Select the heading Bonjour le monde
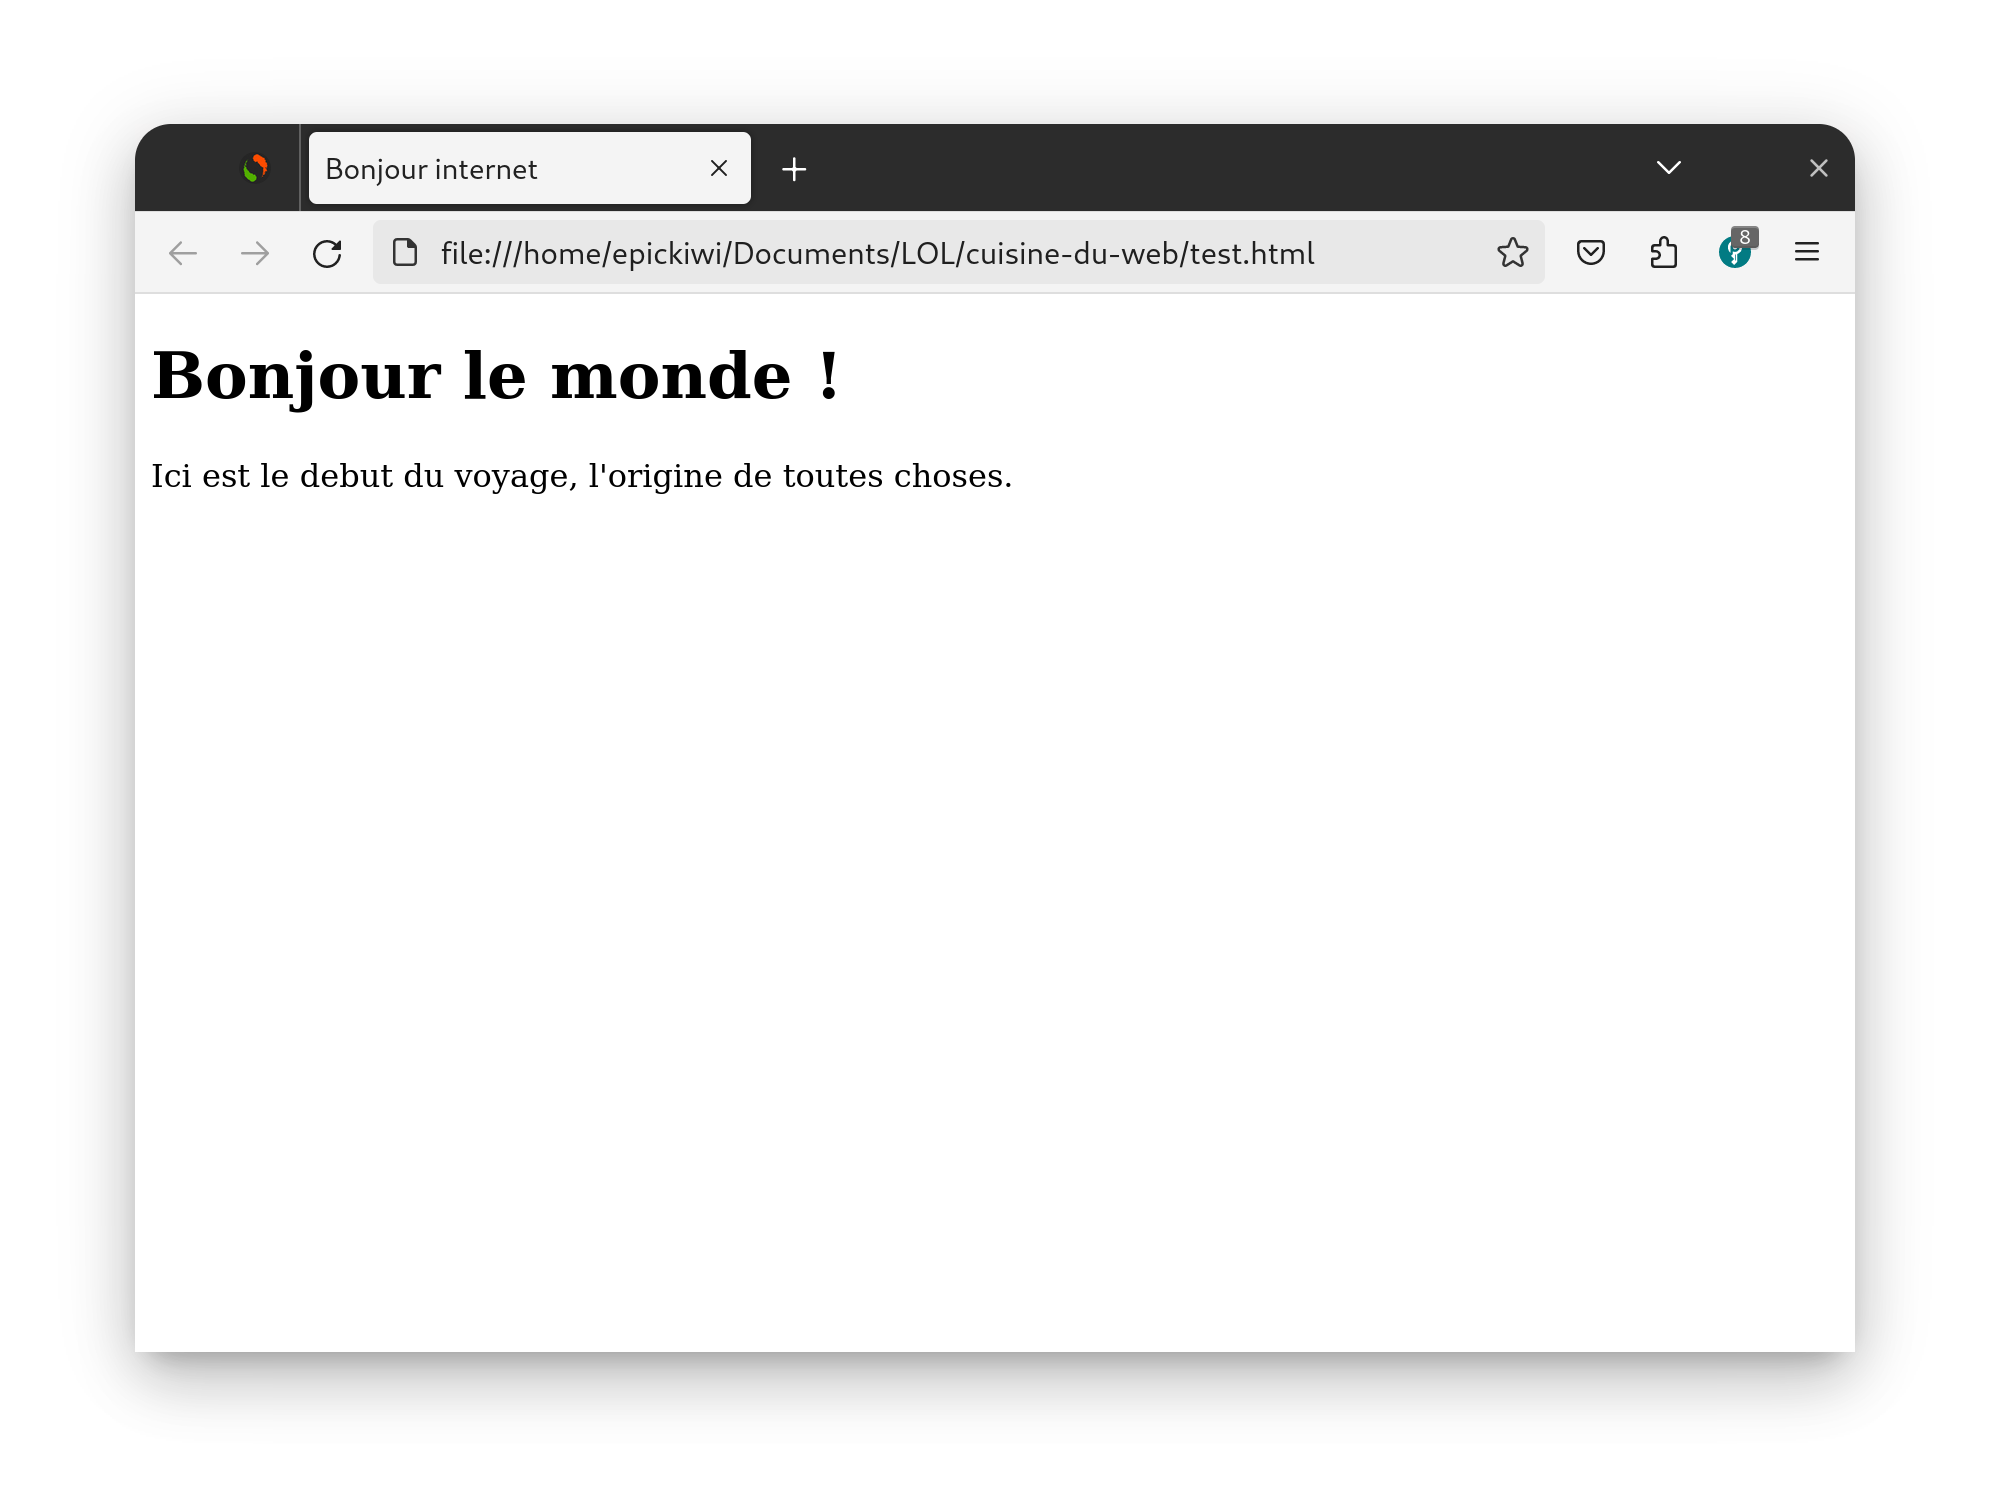 [x=497, y=377]
